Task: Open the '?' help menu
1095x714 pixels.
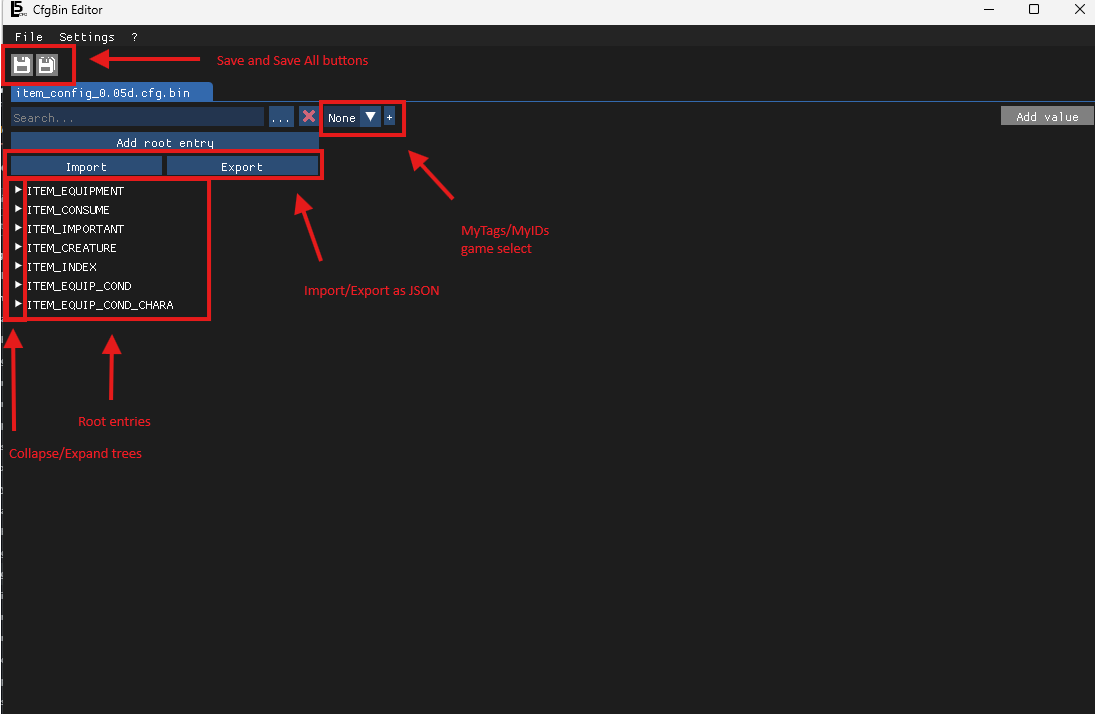Action: click(x=134, y=36)
